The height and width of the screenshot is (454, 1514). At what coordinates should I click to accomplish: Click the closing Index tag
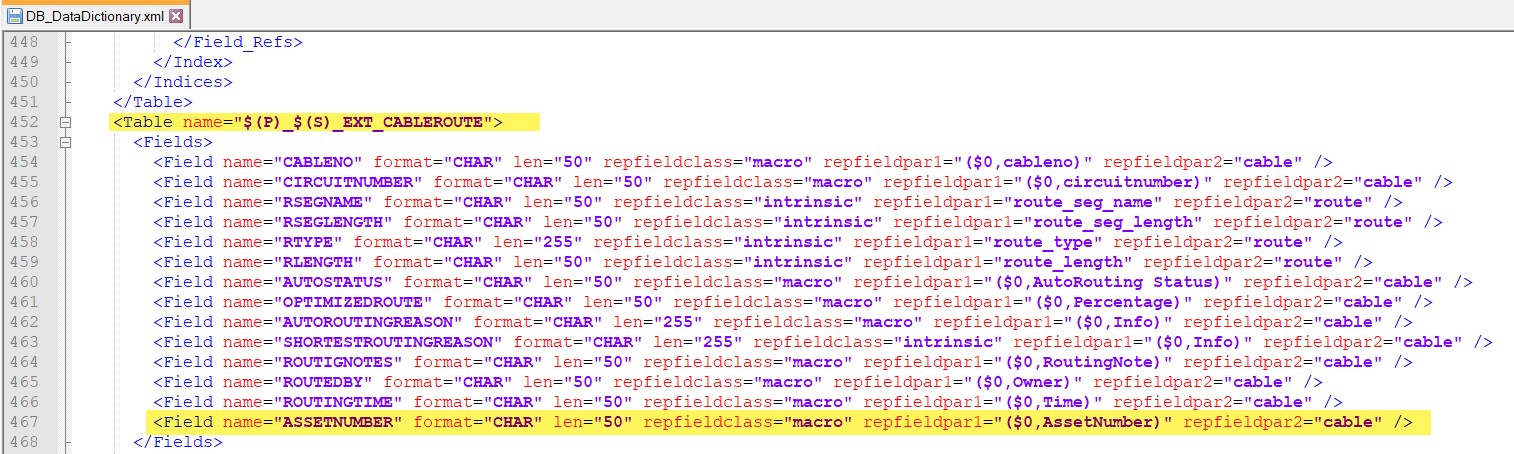pyautogui.click(x=193, y=62)
